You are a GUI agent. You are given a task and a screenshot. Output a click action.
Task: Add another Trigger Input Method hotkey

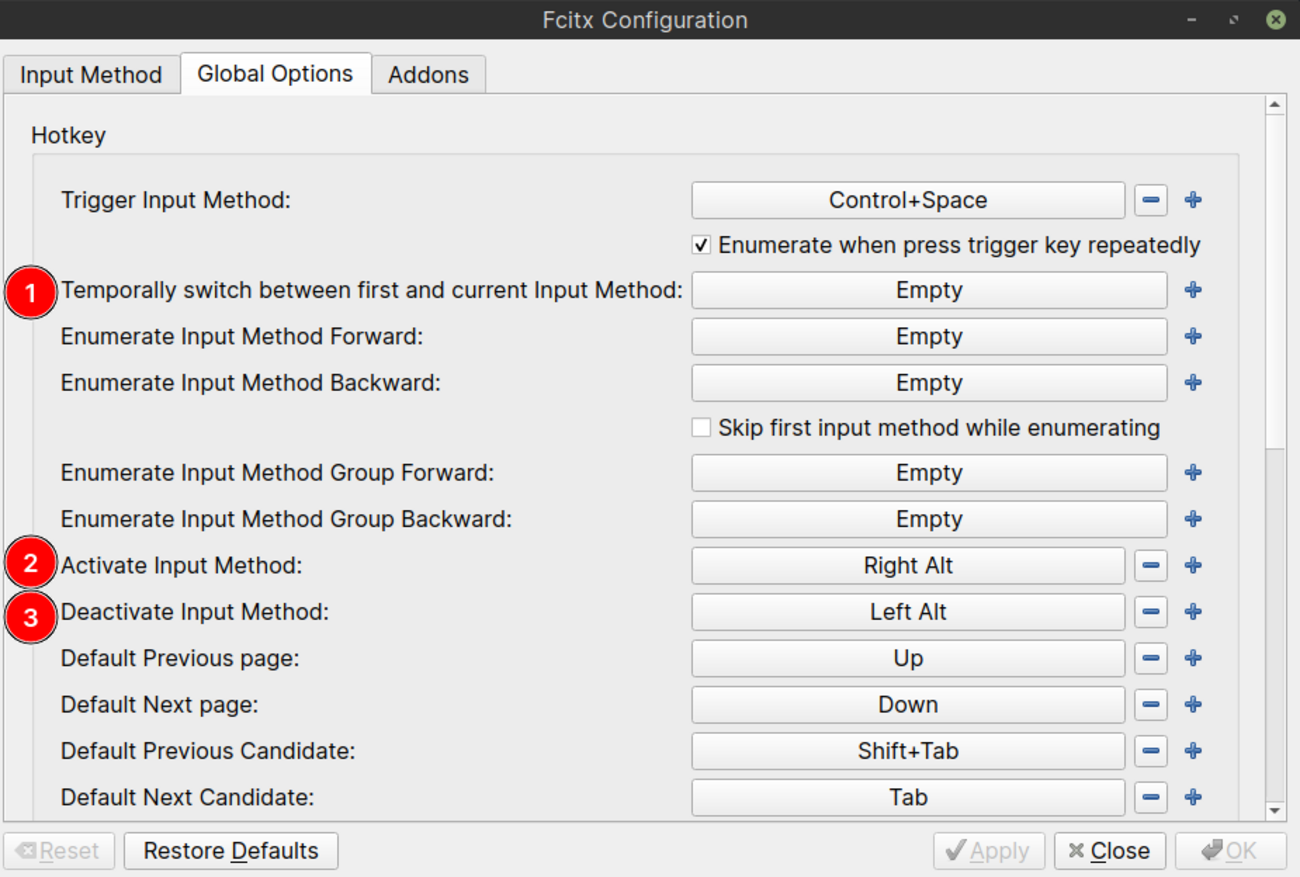(x=1193, y=200)
